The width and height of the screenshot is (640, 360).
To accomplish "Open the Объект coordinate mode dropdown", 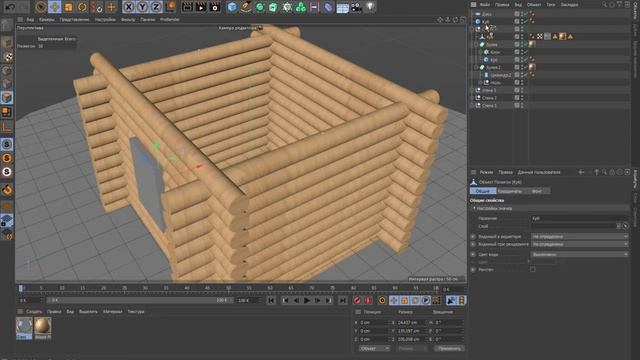I will (x=374, y=349).
